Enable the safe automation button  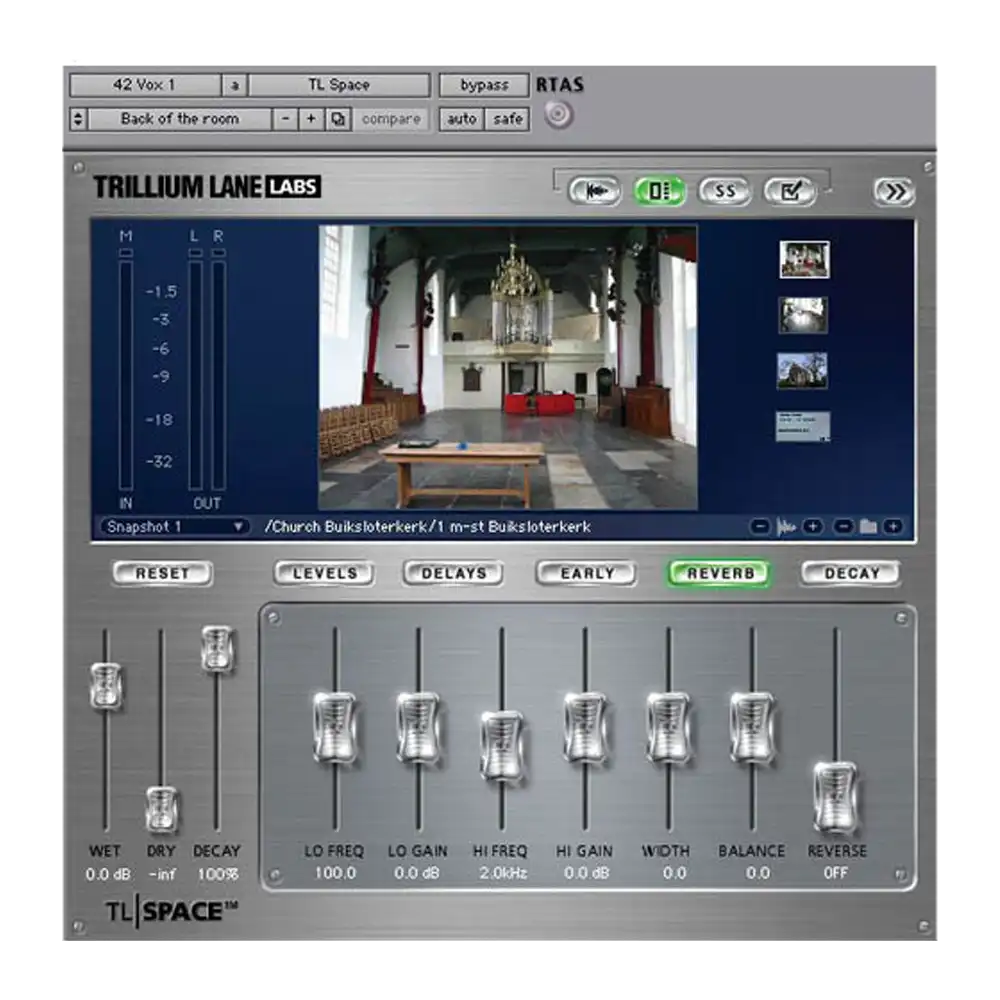point(508,119)
